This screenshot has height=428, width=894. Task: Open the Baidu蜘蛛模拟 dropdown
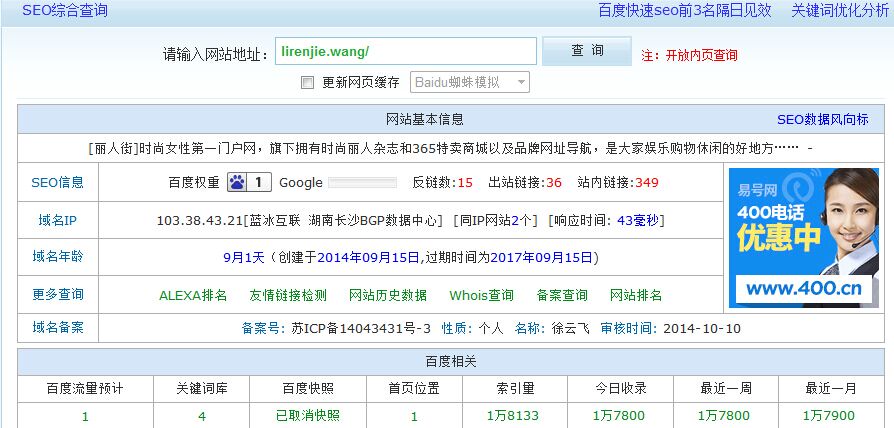(470, 82)
